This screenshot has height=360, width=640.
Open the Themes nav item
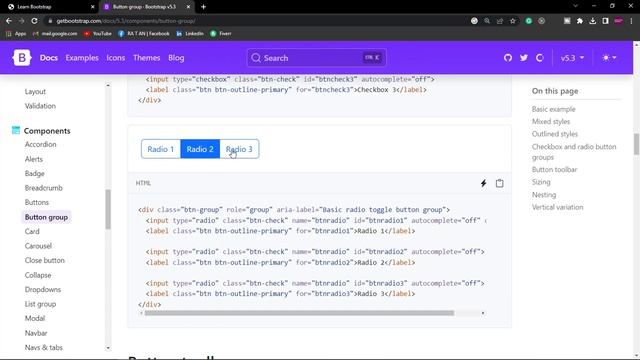147,58
